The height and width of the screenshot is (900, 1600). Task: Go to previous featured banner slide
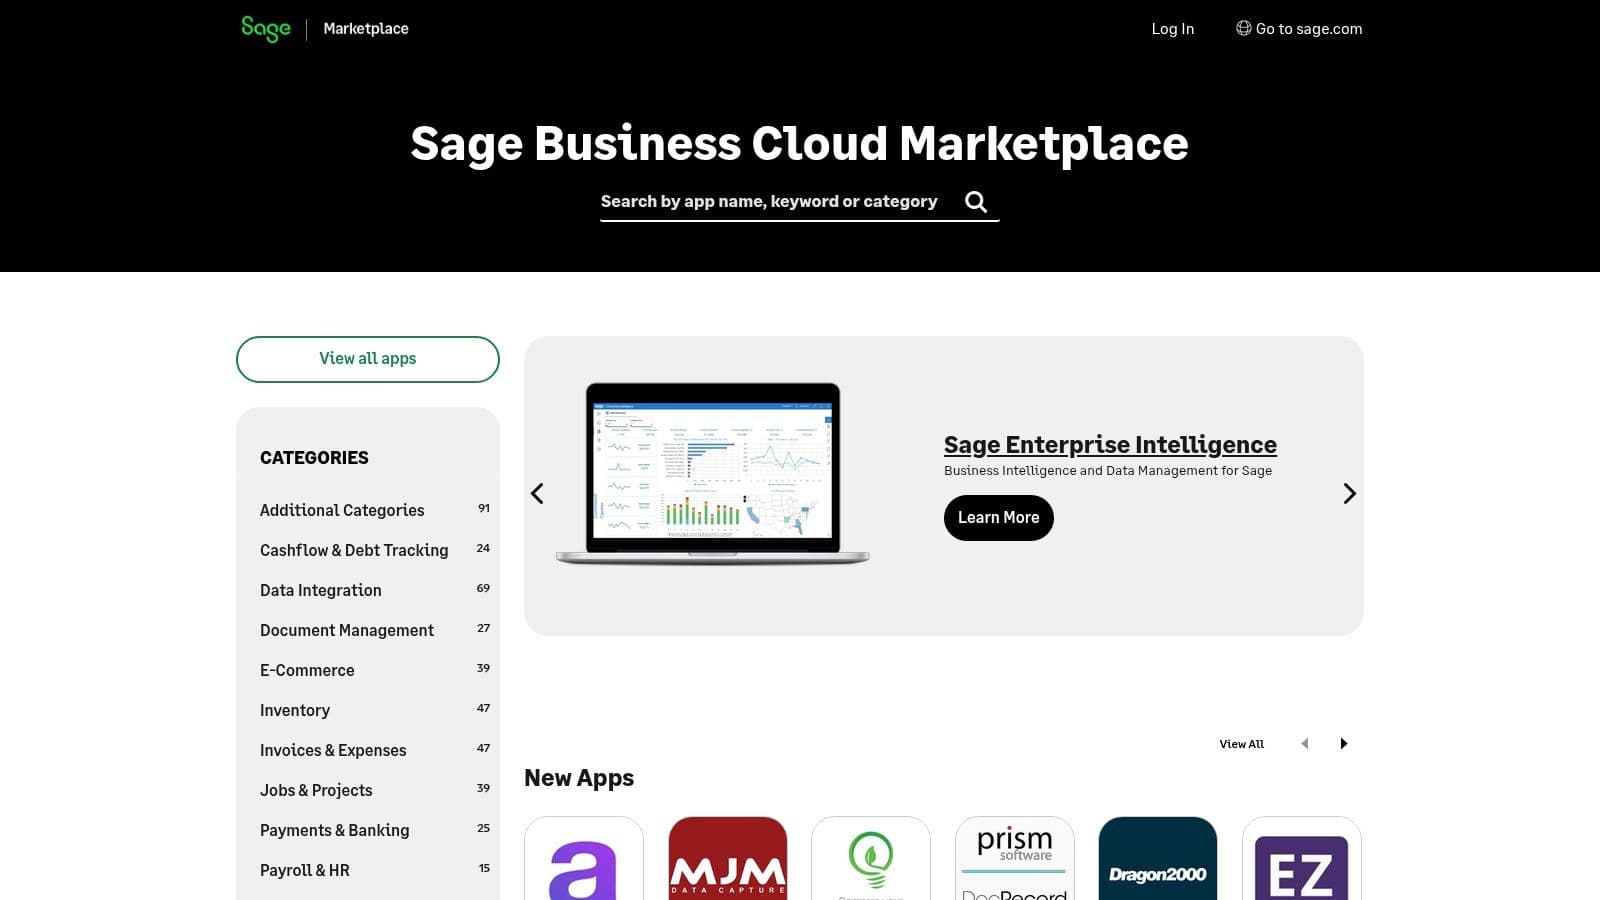tap(537, 493)
